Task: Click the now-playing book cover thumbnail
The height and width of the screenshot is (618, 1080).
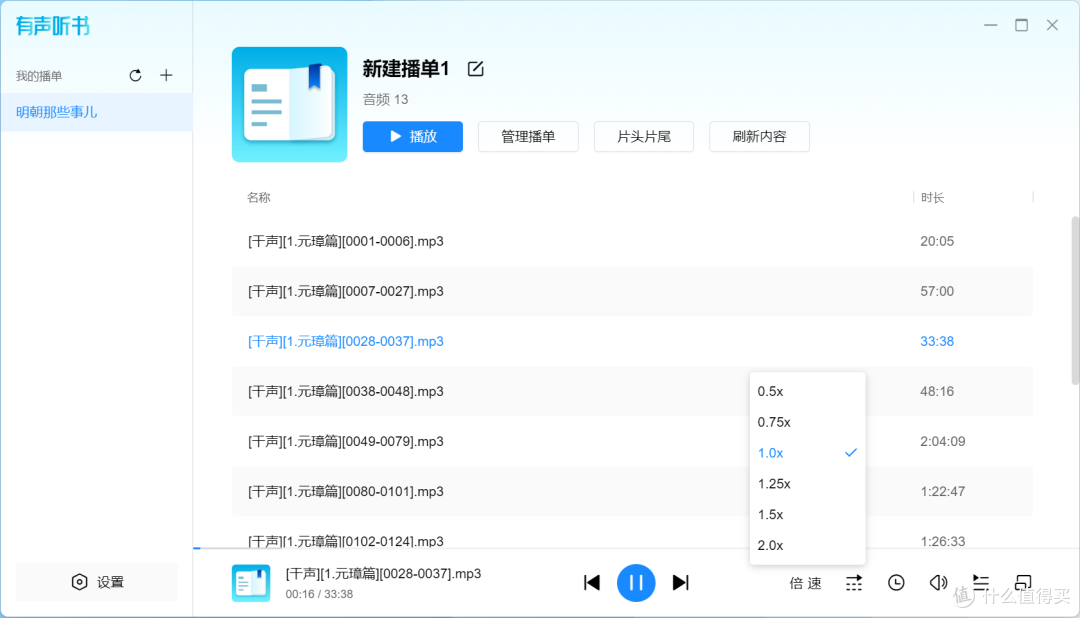Action: (x=251, y=583)
